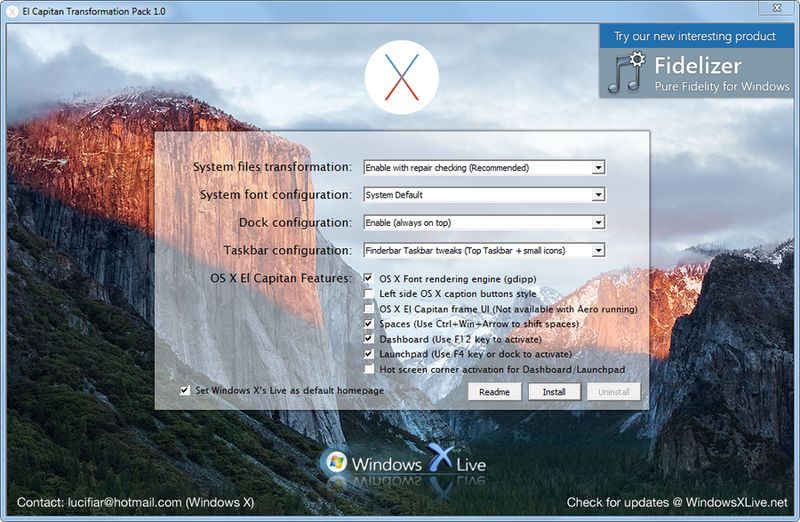Screen dimensions: 800x522
Task: Click contact email lucifiar@hotmail.com
Action: [124, 502]
